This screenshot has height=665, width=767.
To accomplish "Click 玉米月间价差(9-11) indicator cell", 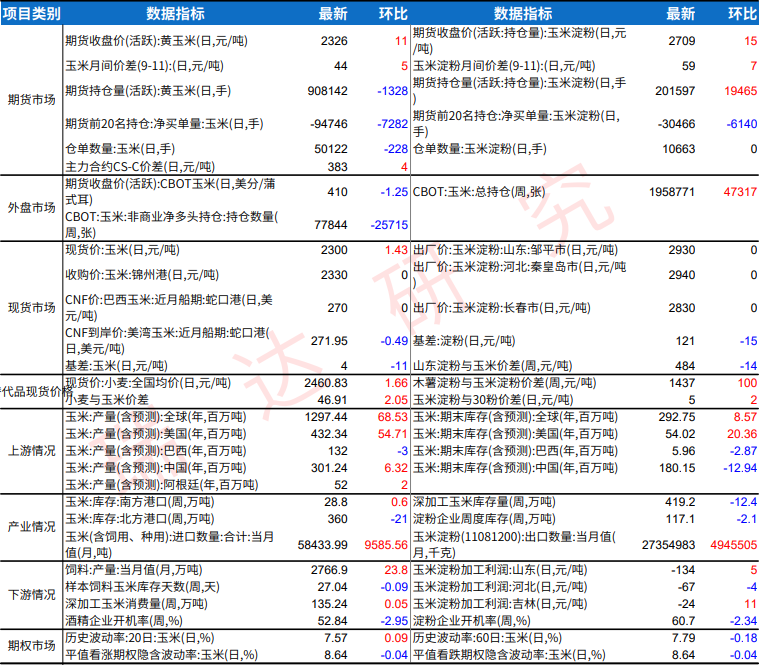I will point(144,66).
